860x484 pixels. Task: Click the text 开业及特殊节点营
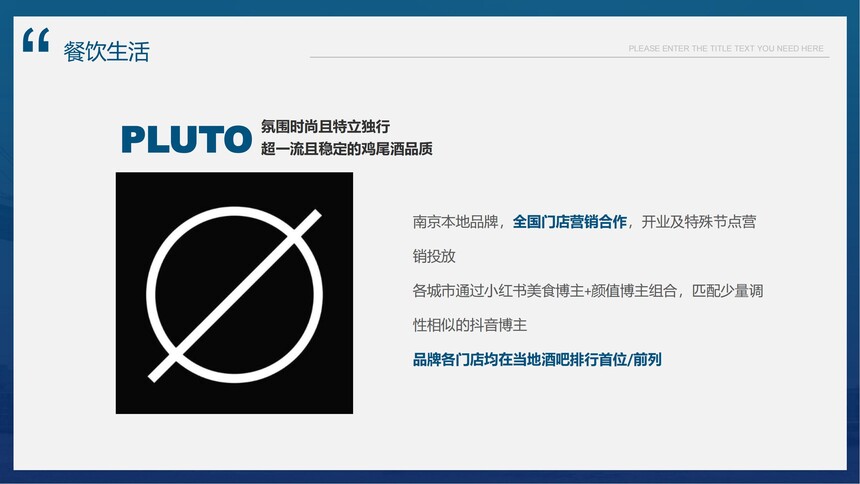(699, 222)
